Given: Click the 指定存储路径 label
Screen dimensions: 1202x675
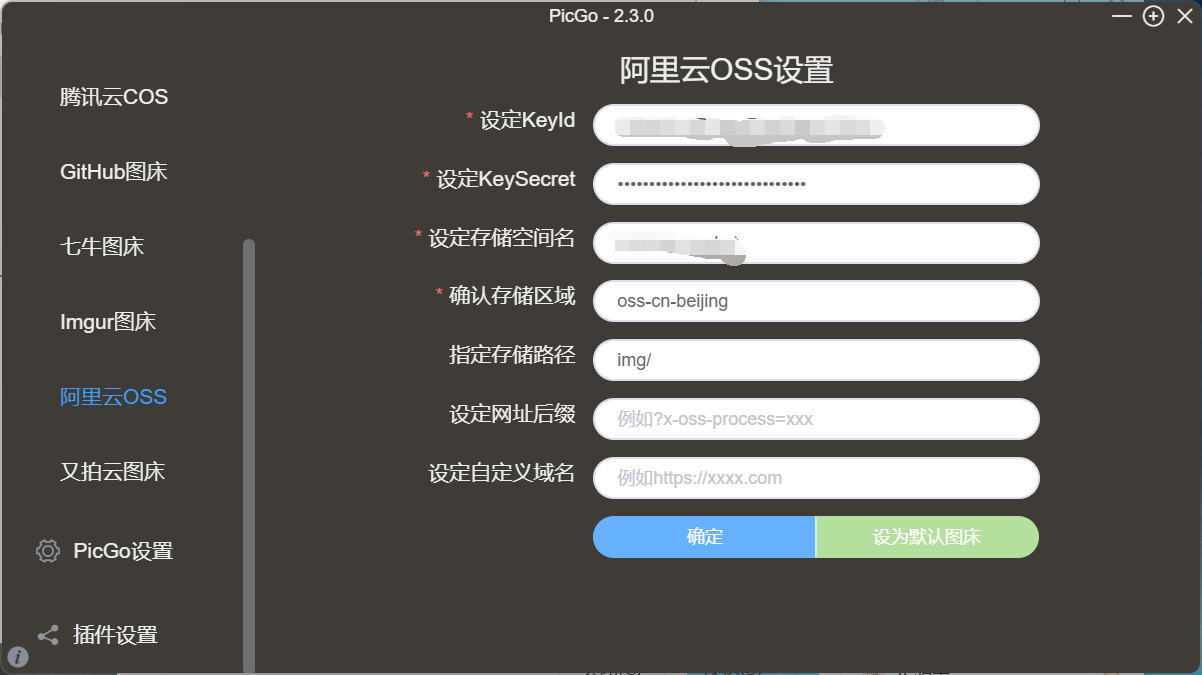Looking at the screenshot, I should point(512,355).
